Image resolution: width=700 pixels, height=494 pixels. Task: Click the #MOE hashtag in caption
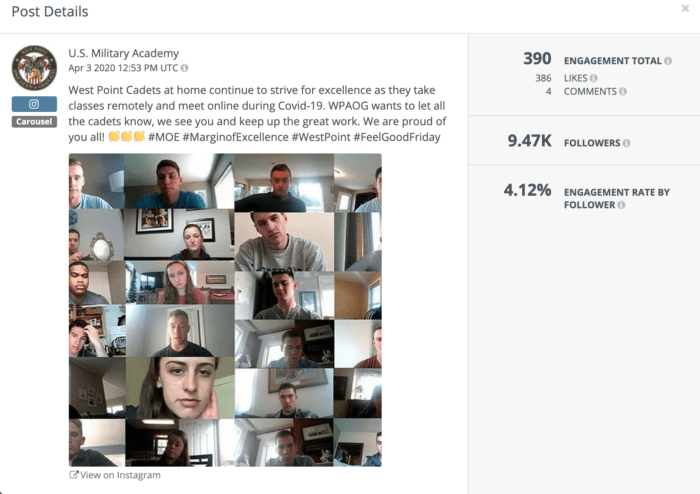tap(164, 137)
